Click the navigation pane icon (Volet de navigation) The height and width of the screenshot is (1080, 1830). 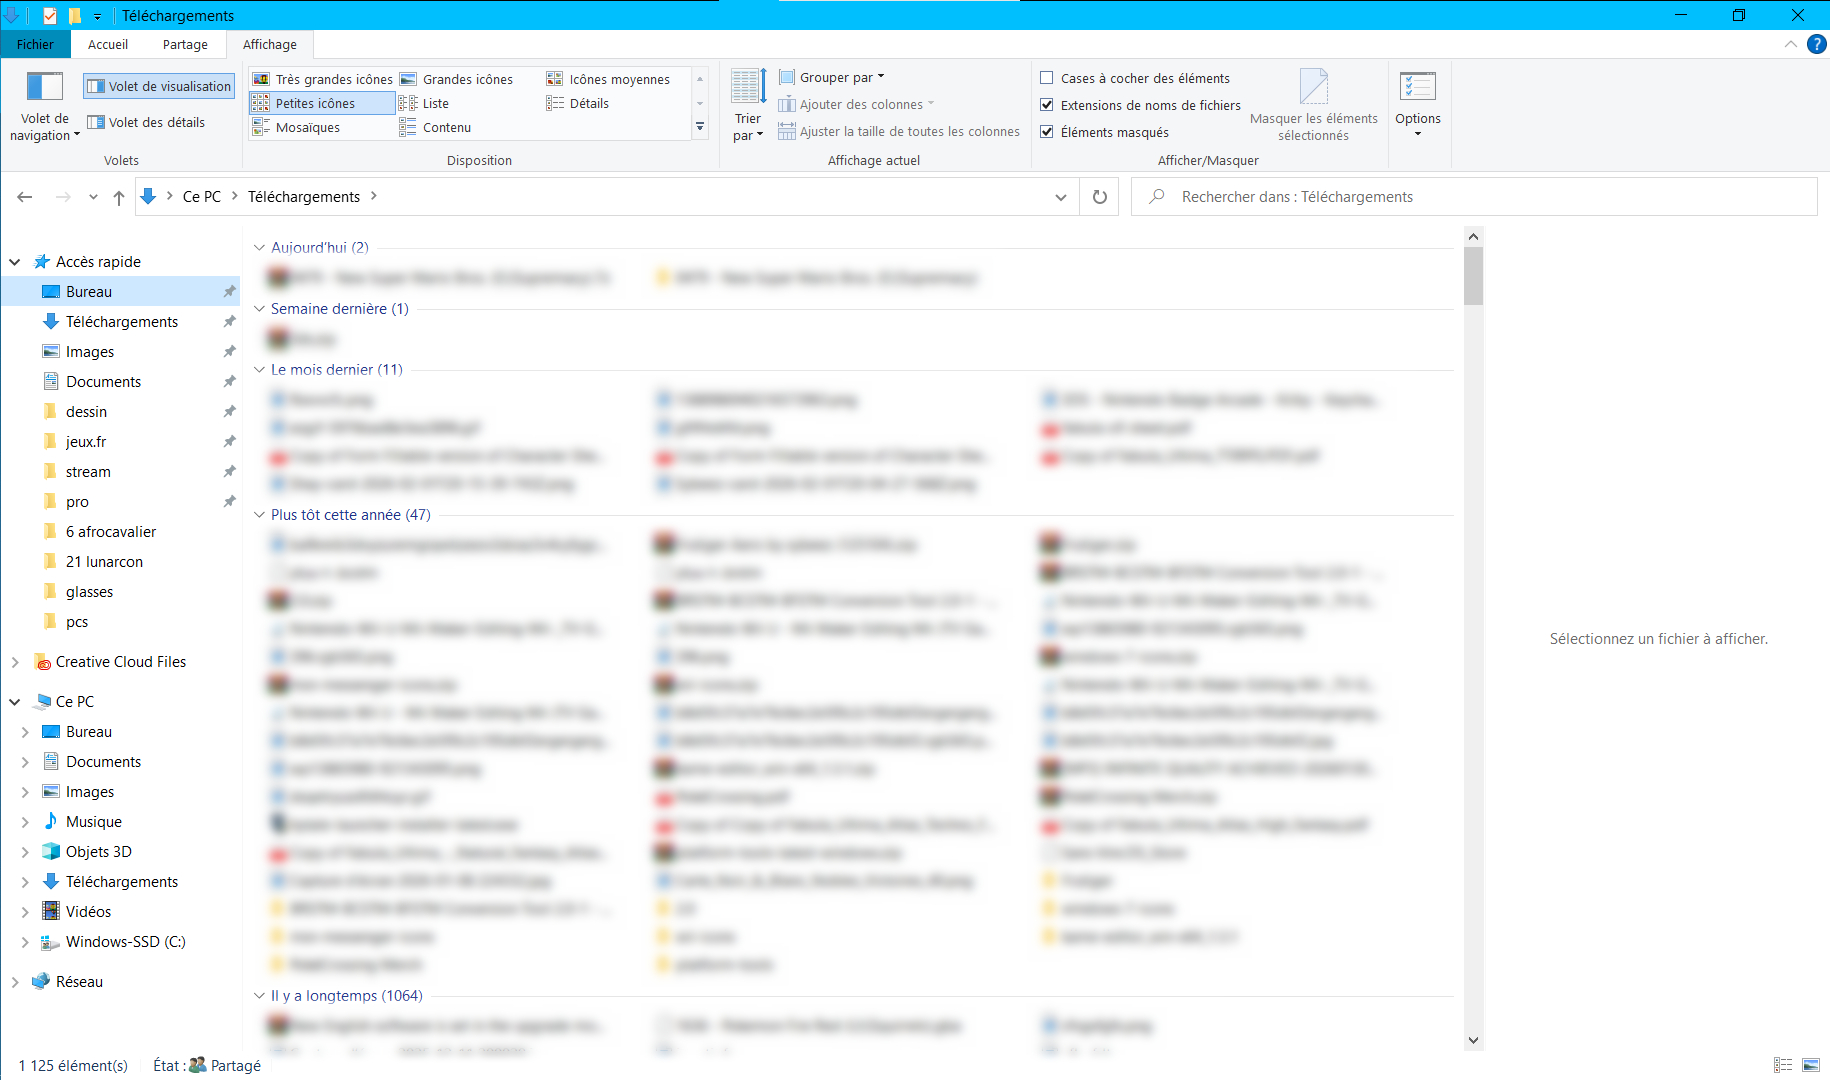coord(44,88)
